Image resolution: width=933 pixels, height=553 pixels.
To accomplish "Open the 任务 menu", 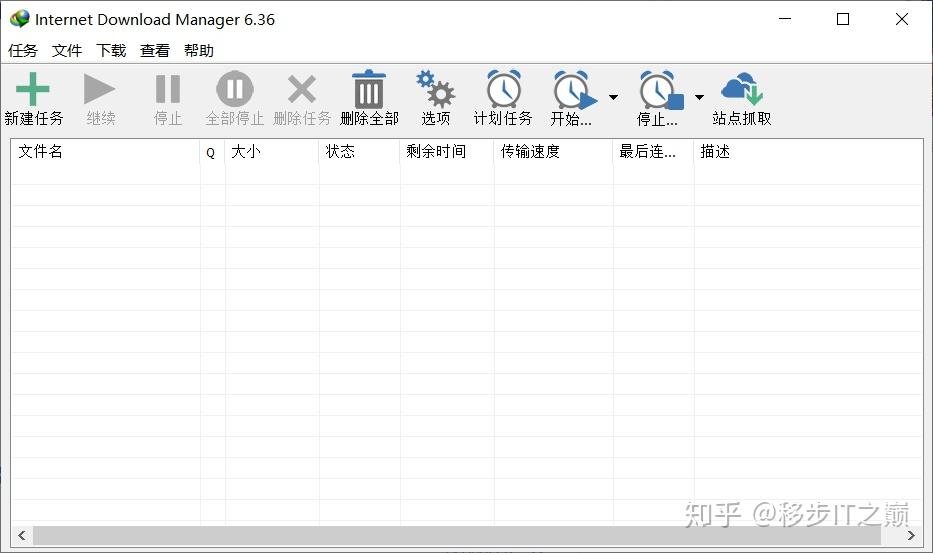I will point(23,51).
